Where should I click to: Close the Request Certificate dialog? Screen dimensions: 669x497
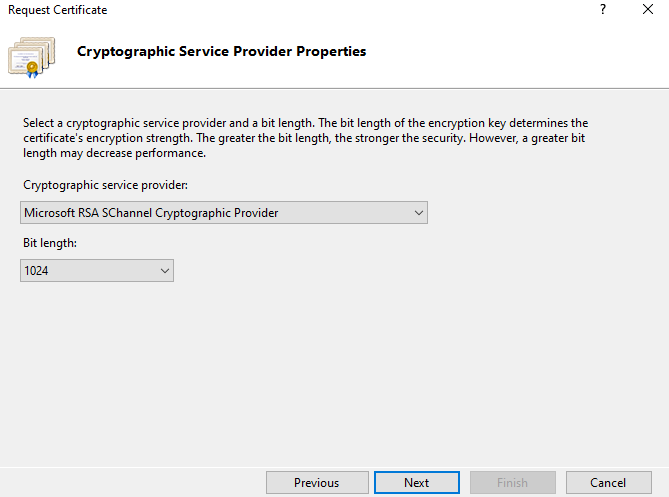coord(647,10)
